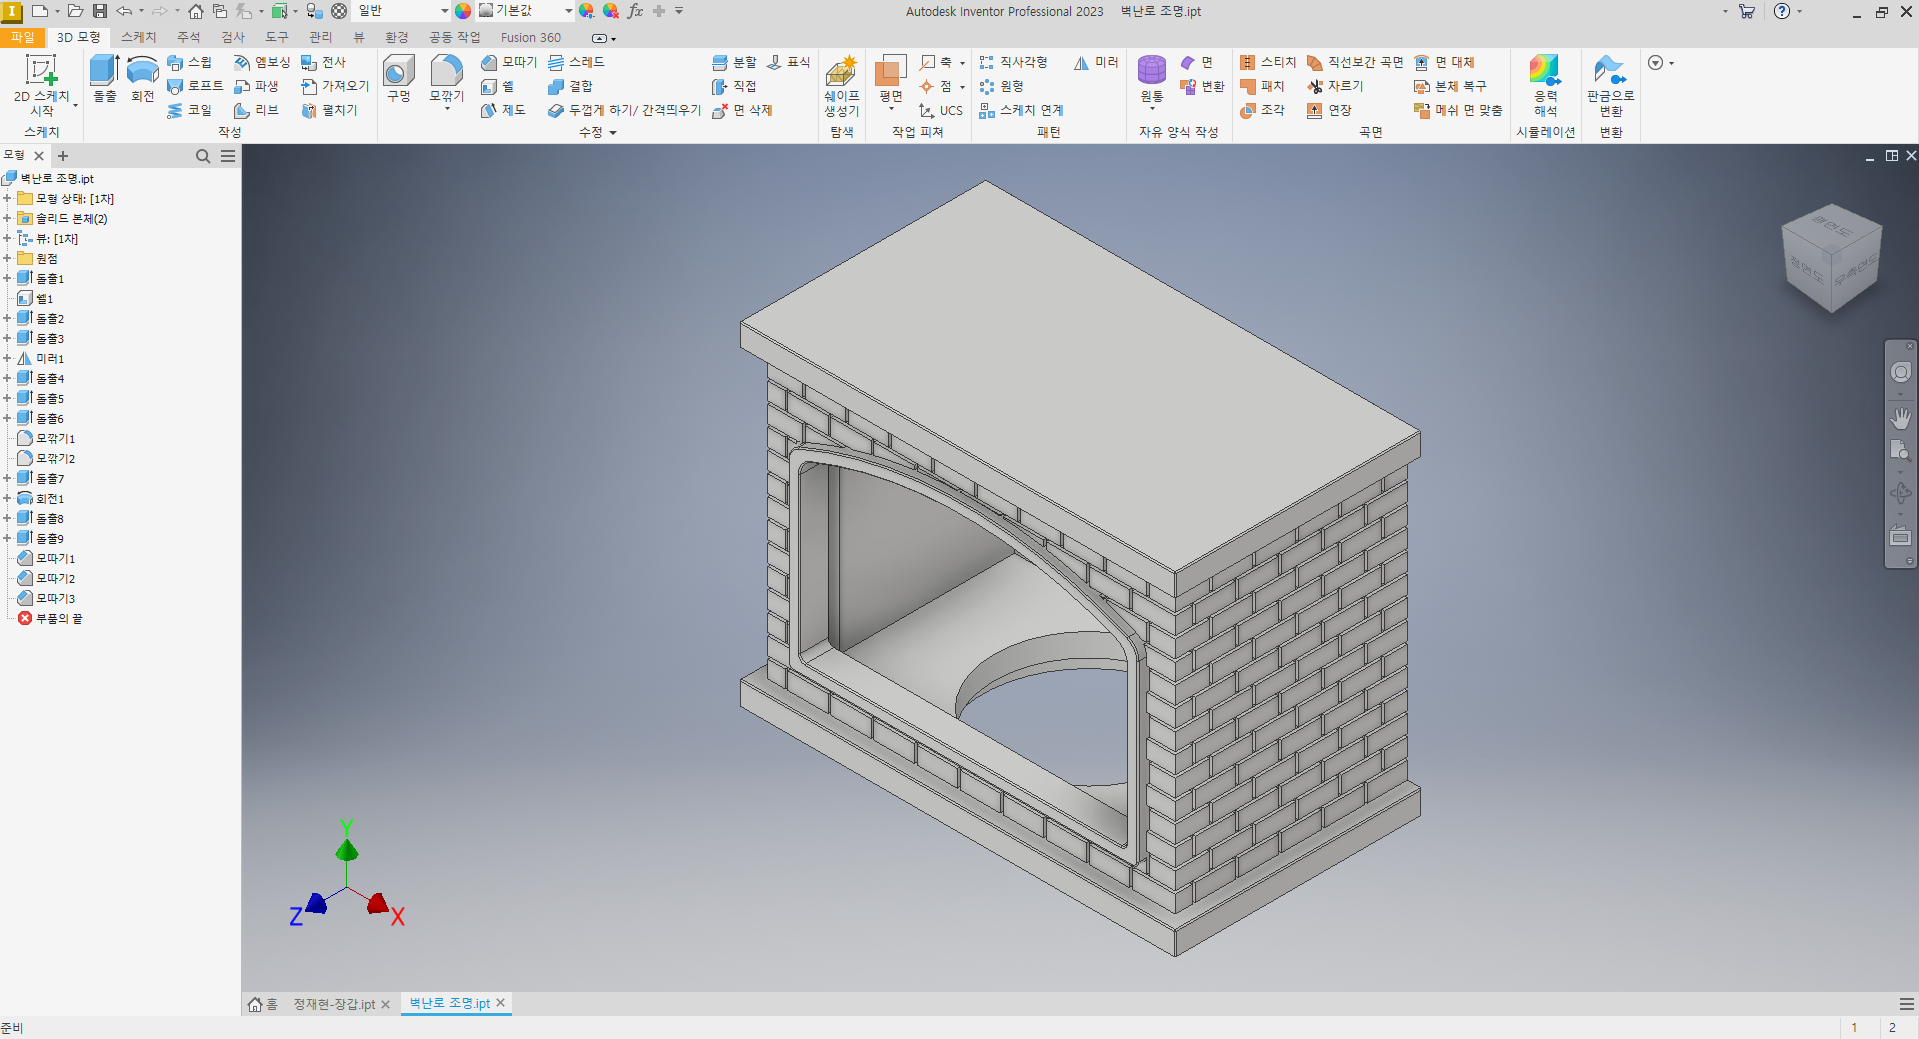This screenshot has width=1919, height=1039.
Task: Switch to the Fusion 360 ribbon tab
Action: [x=531, y=37]
